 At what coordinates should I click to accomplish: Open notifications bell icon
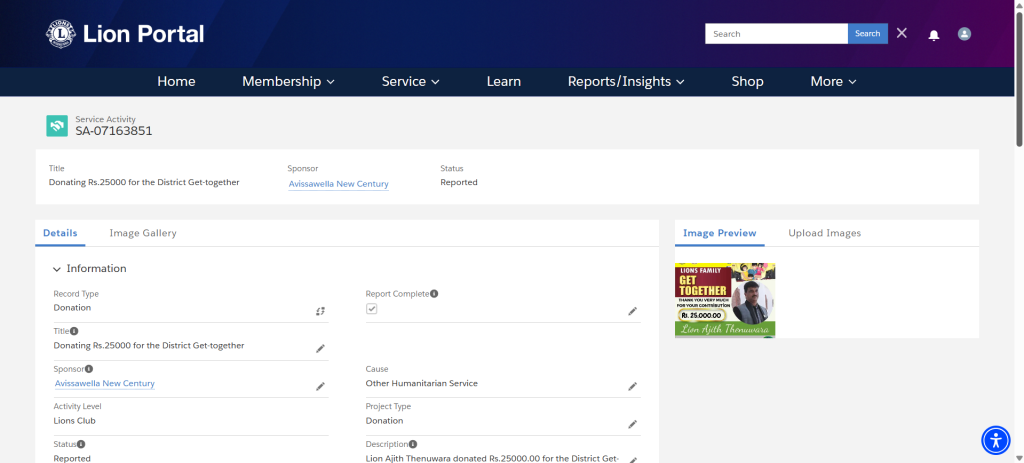pyautogui.click(x=934, y=35)
